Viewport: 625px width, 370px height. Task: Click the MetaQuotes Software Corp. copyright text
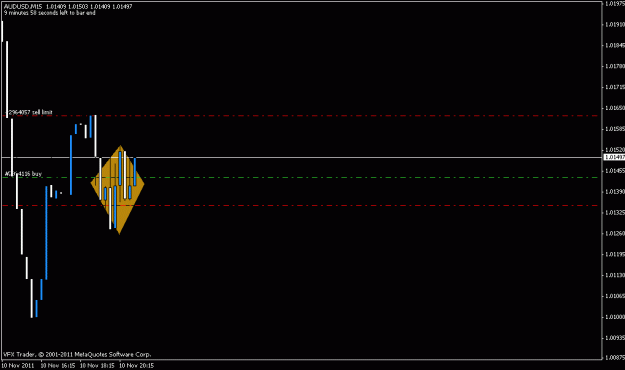pyautogui.click(x=77, y=354)
